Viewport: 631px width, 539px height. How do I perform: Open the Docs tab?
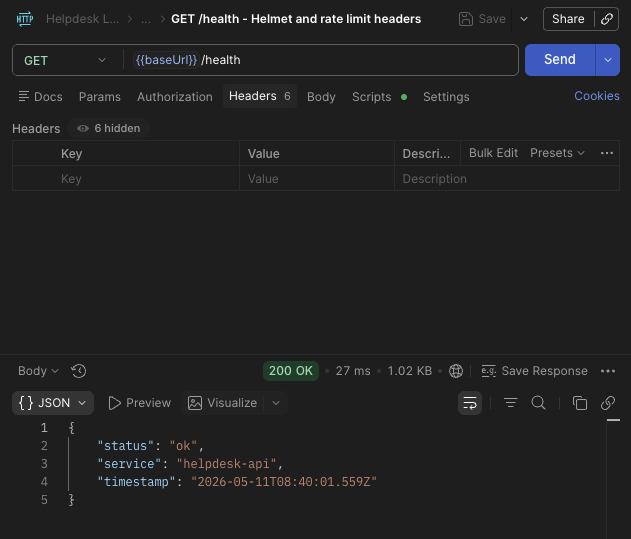[x=41, y=97]
